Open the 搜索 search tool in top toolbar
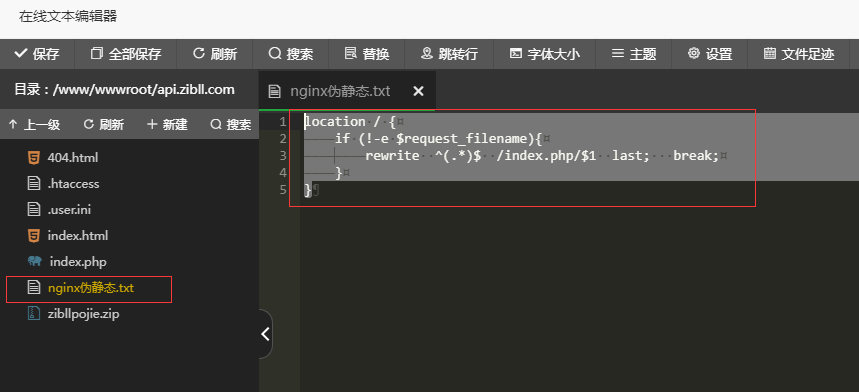This screenshot has width=859, height=392. pyautogui.click(x=290, y=54)
